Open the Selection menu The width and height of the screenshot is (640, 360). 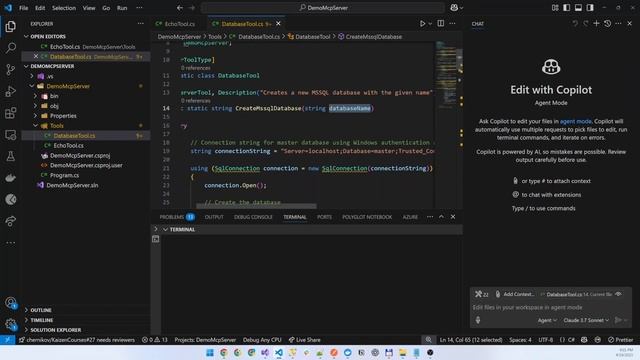coord(64,8)
